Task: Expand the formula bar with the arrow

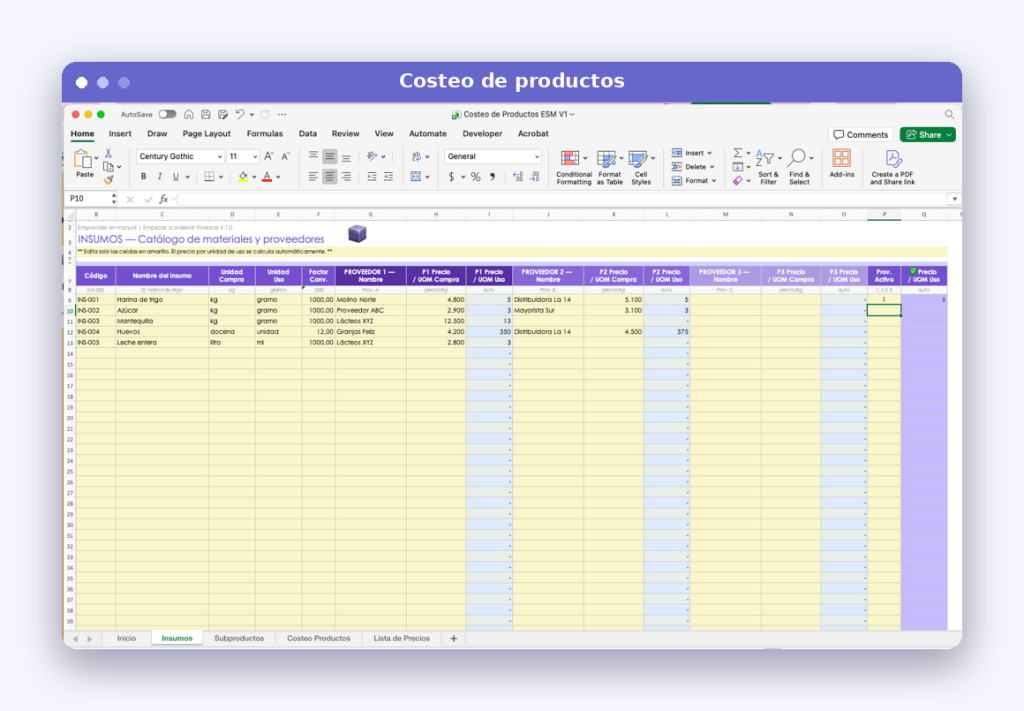Action: click(x=954, y=199)
